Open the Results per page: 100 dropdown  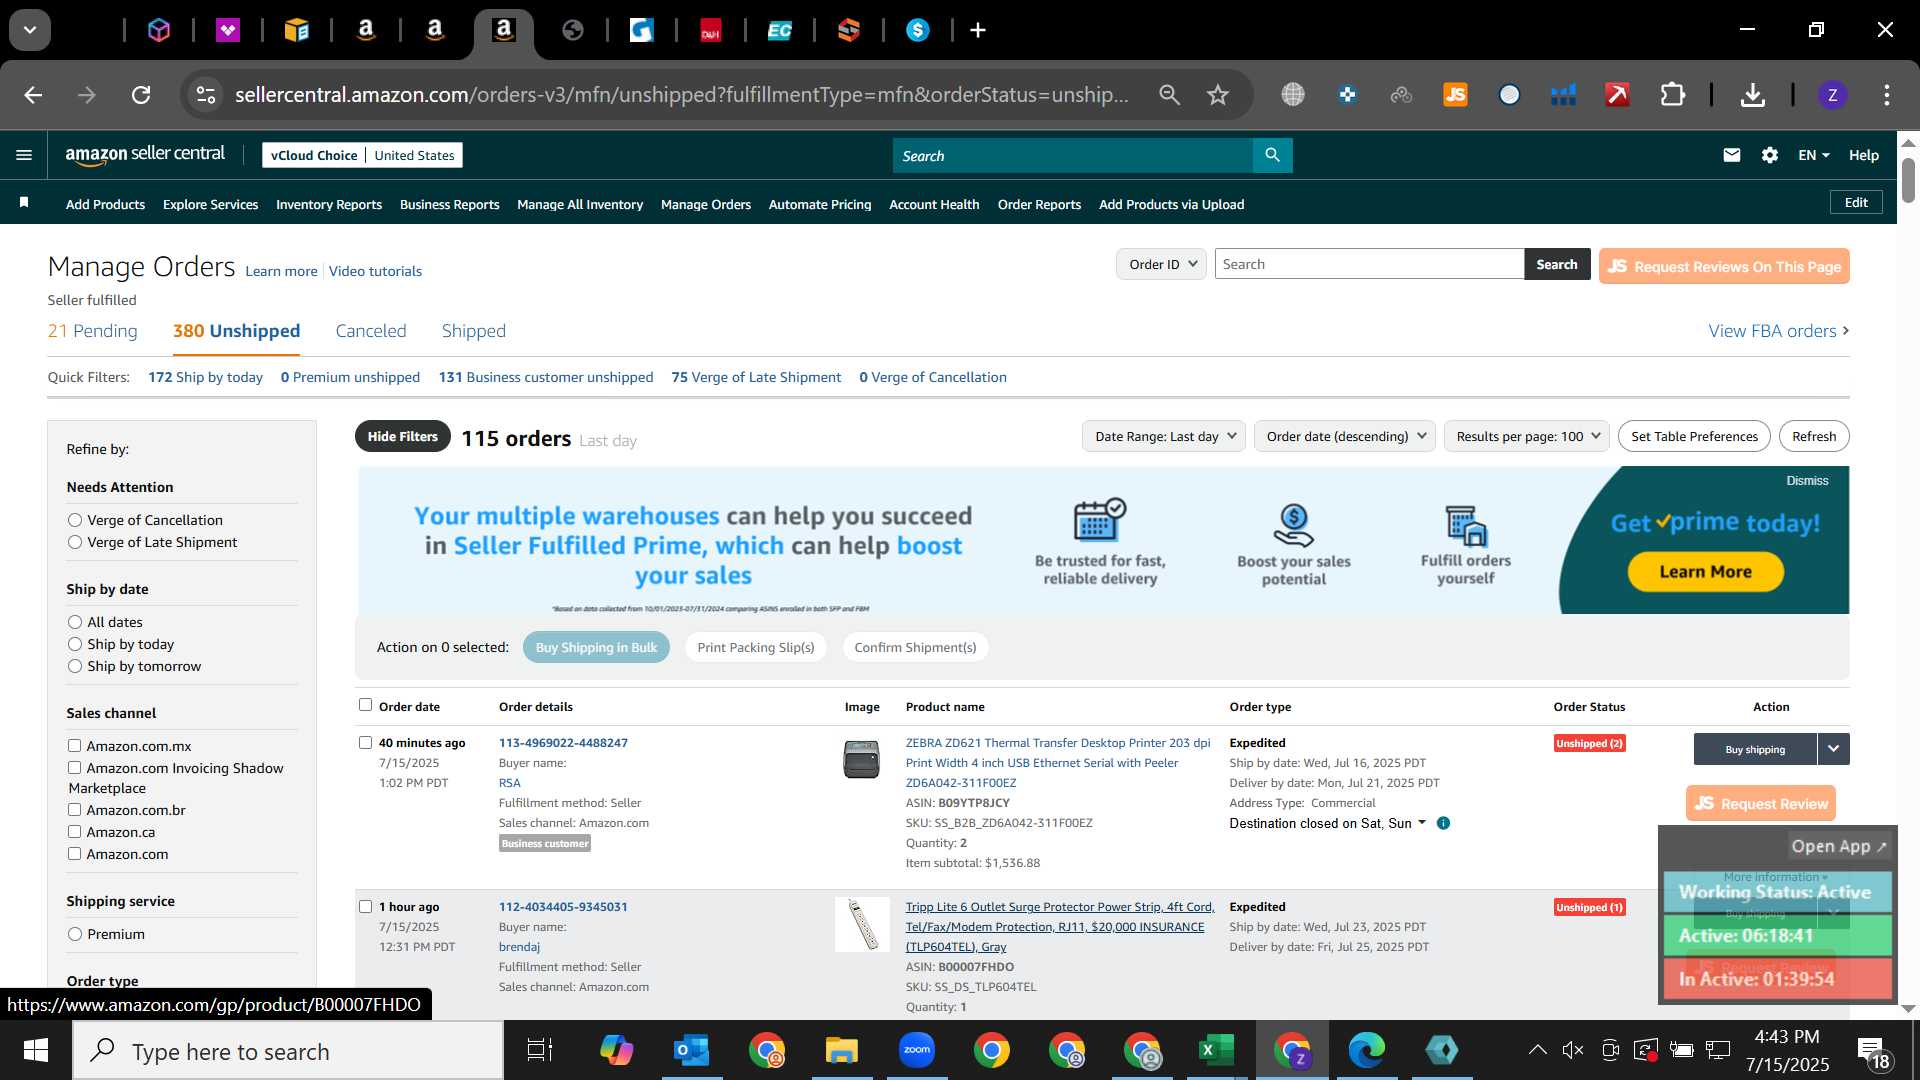(1527, 436)
